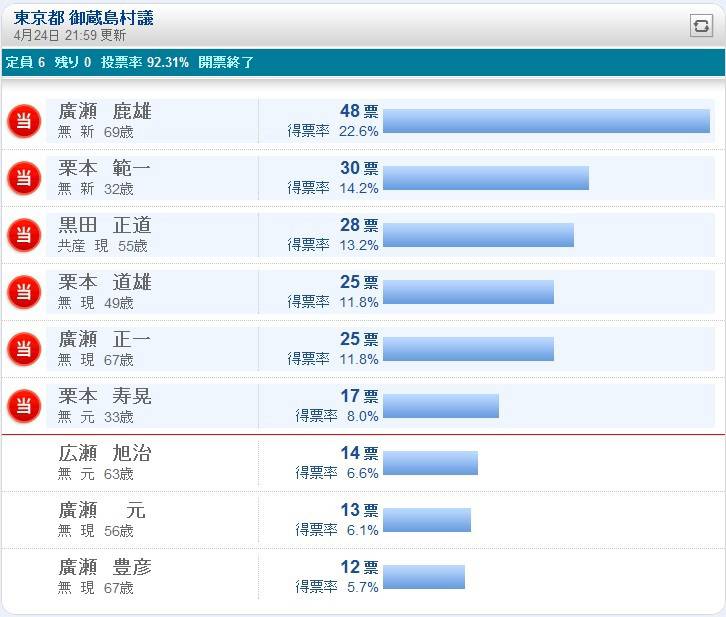Click the red 当 badge beside 栗本 寿晃
The image size is (726, 617).
click(23, 406)
